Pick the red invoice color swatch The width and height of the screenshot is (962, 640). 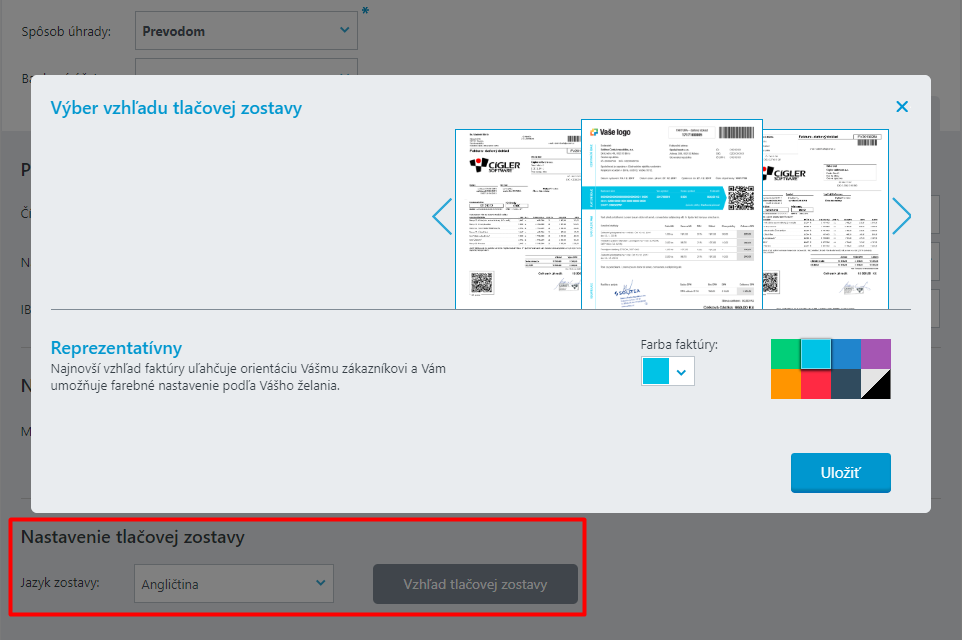pyautogui.click(x=815, y=384)
